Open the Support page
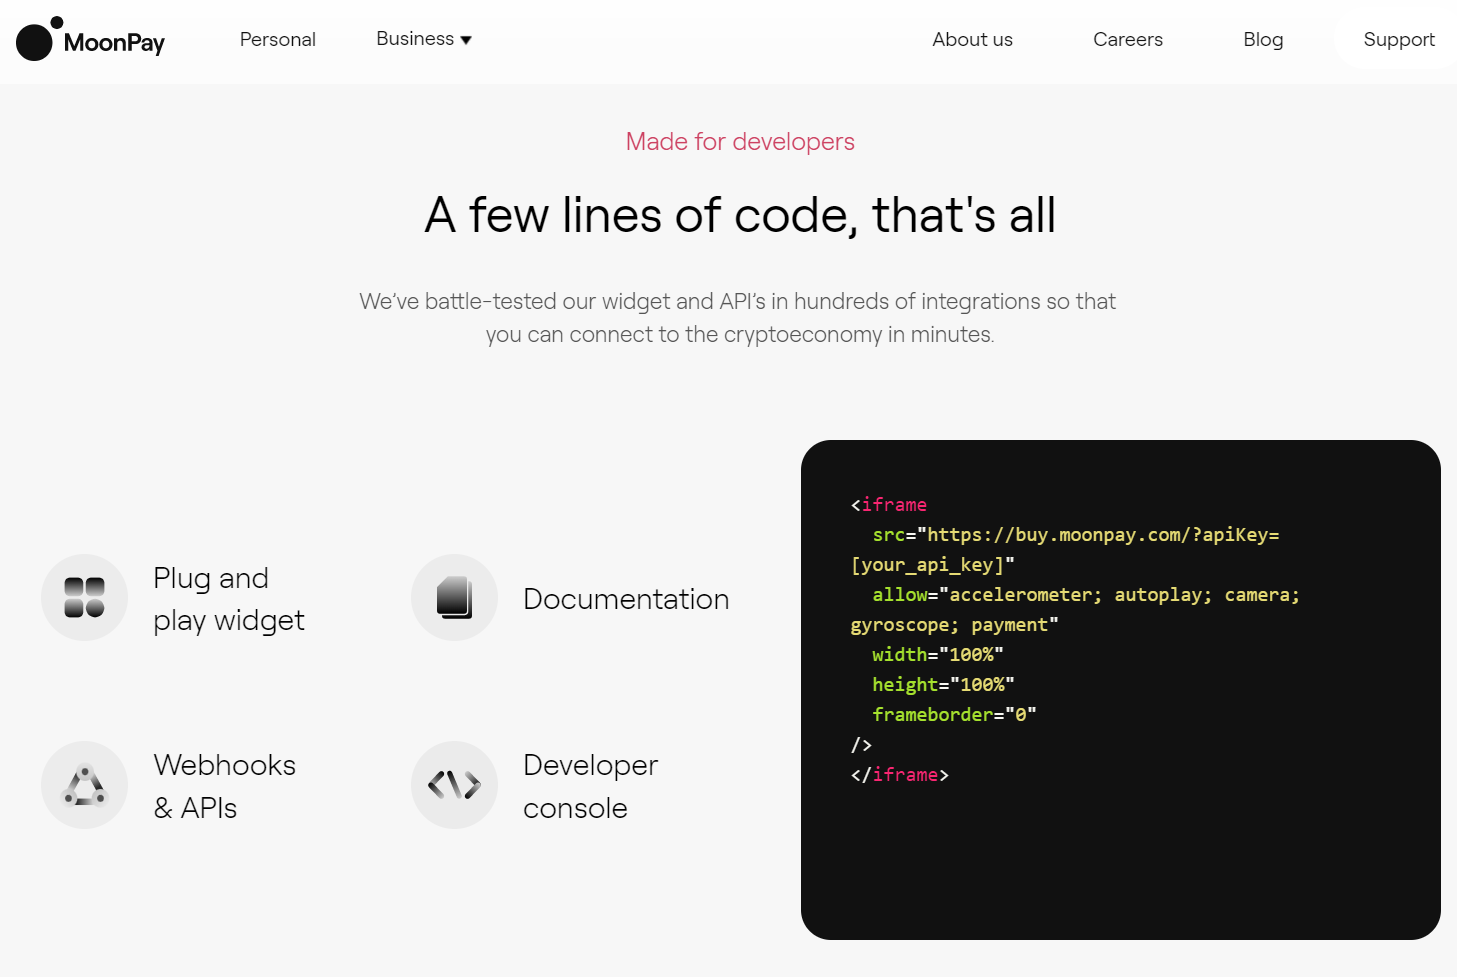This screenshot has height=977, width=1457. click(1398, 39)
